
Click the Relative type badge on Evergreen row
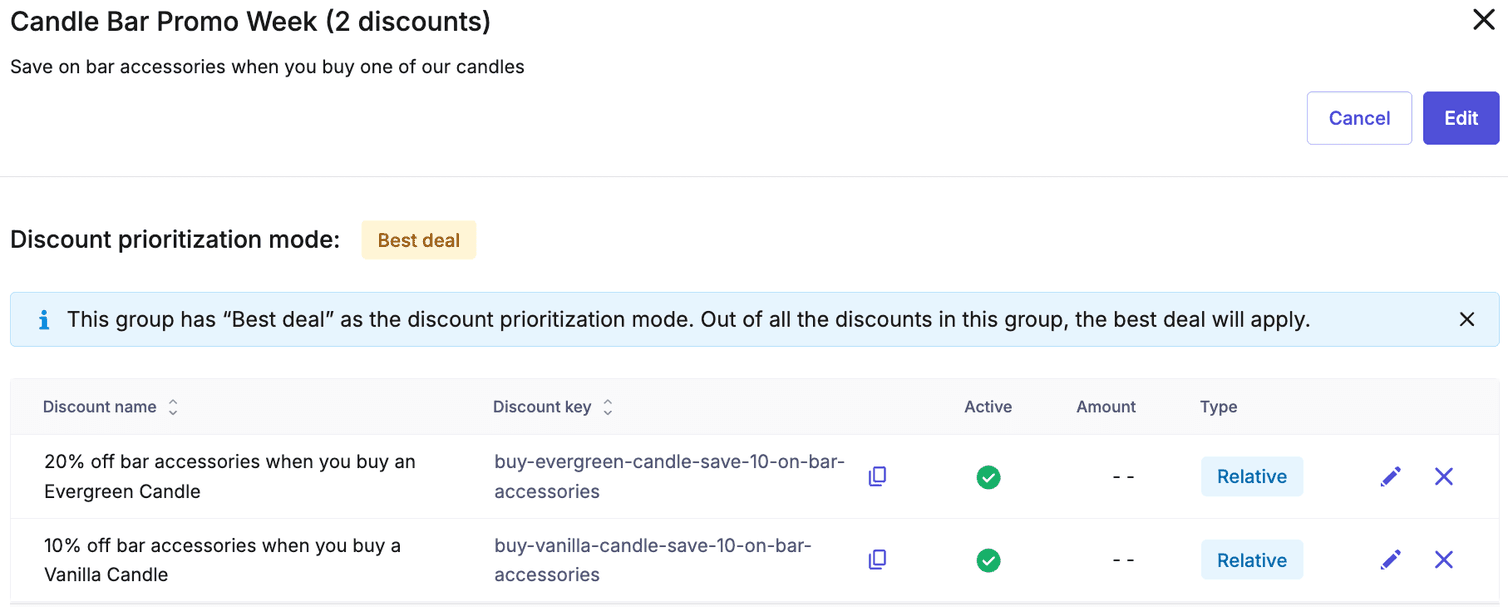coord(1252,476)
